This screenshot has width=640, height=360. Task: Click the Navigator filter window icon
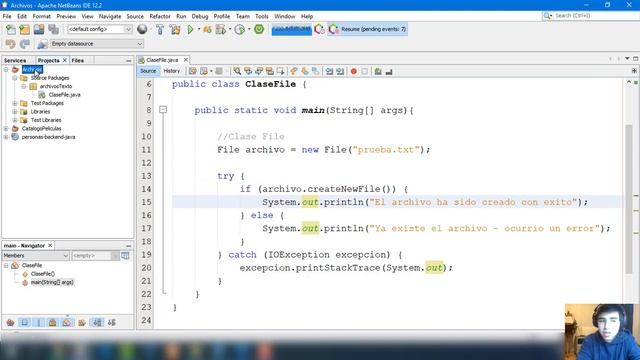[x=125, y=256]
